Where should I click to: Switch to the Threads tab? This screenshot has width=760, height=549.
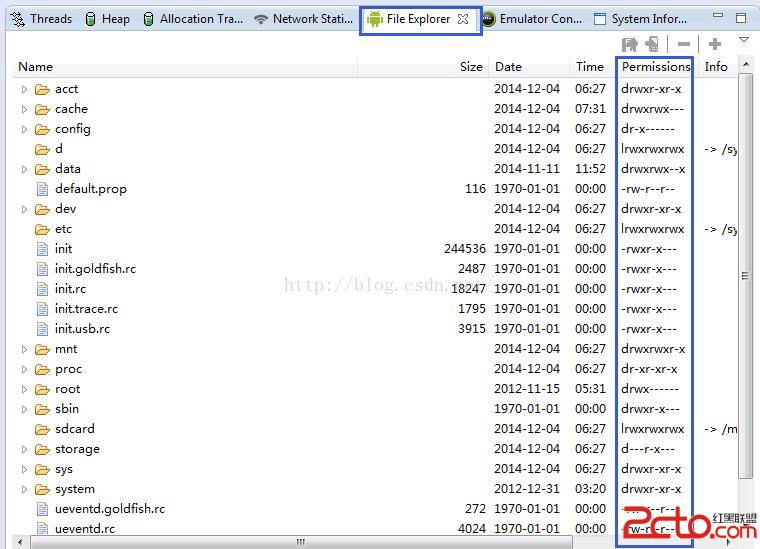(42, 19)
